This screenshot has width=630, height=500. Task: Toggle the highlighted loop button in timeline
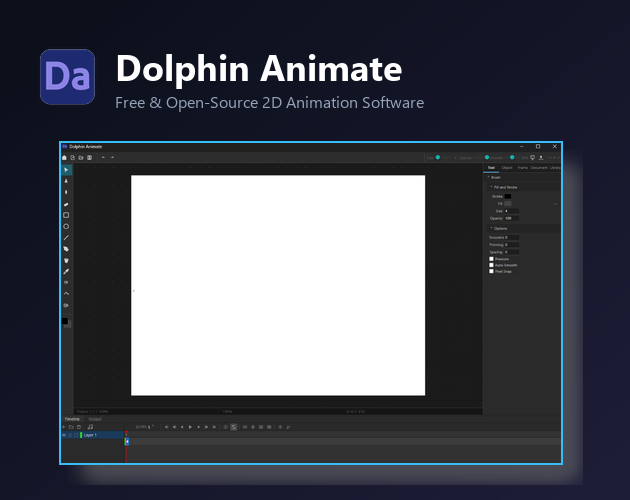[233, 427]
